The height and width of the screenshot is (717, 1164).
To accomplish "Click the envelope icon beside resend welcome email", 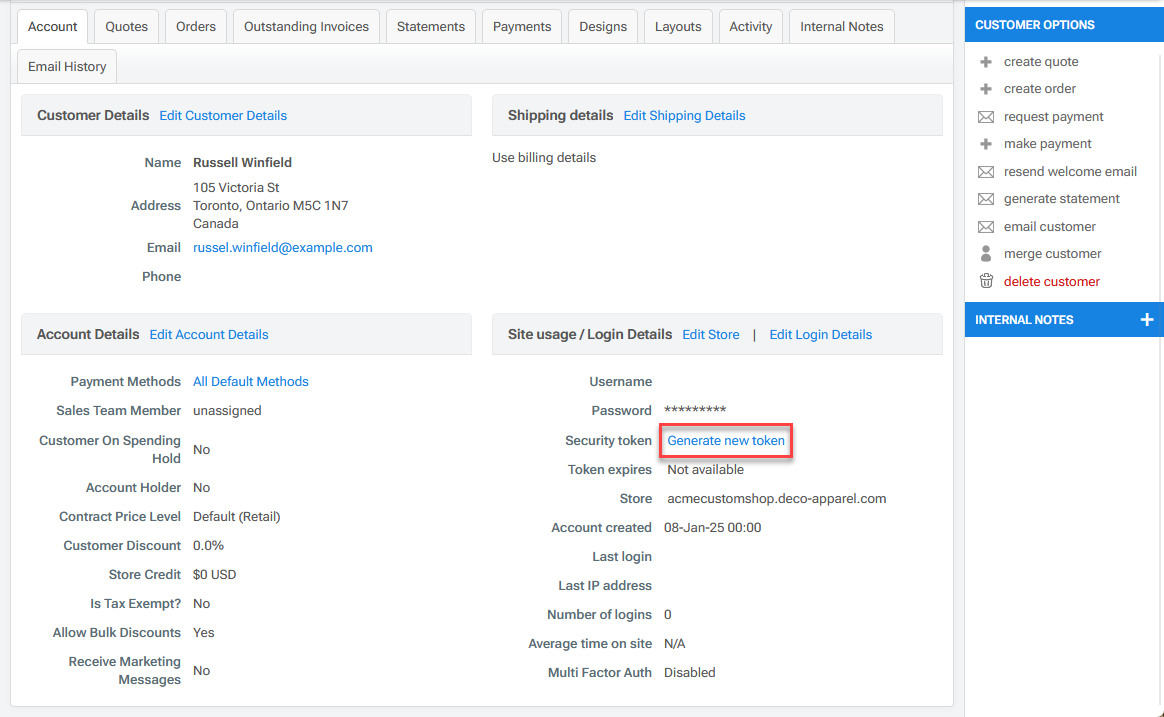I will (986, 172).
